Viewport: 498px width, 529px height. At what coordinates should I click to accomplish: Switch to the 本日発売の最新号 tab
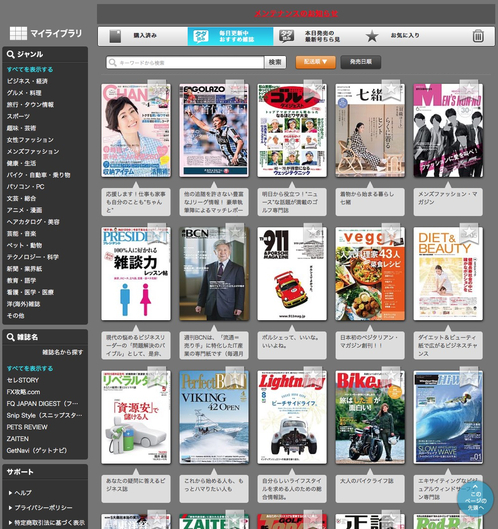pyautogui.click(x=317, y=36)
